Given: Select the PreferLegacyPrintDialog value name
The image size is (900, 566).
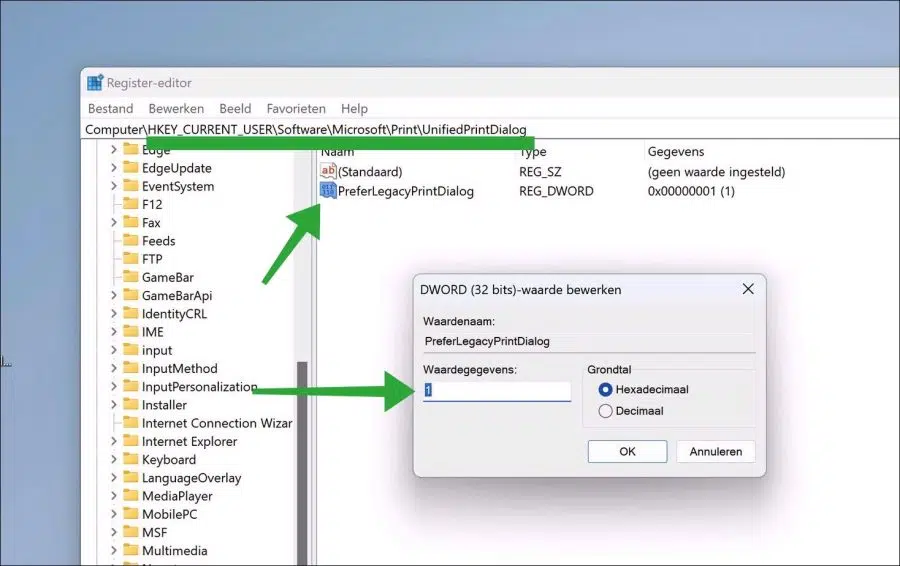Looking at the screenshot, I should point(406,191).
